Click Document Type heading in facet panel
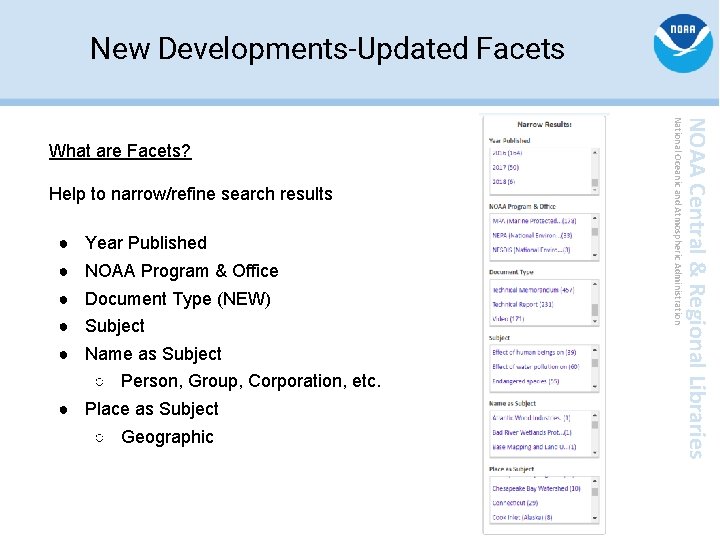720x540 pixels. tap(511, 272)
